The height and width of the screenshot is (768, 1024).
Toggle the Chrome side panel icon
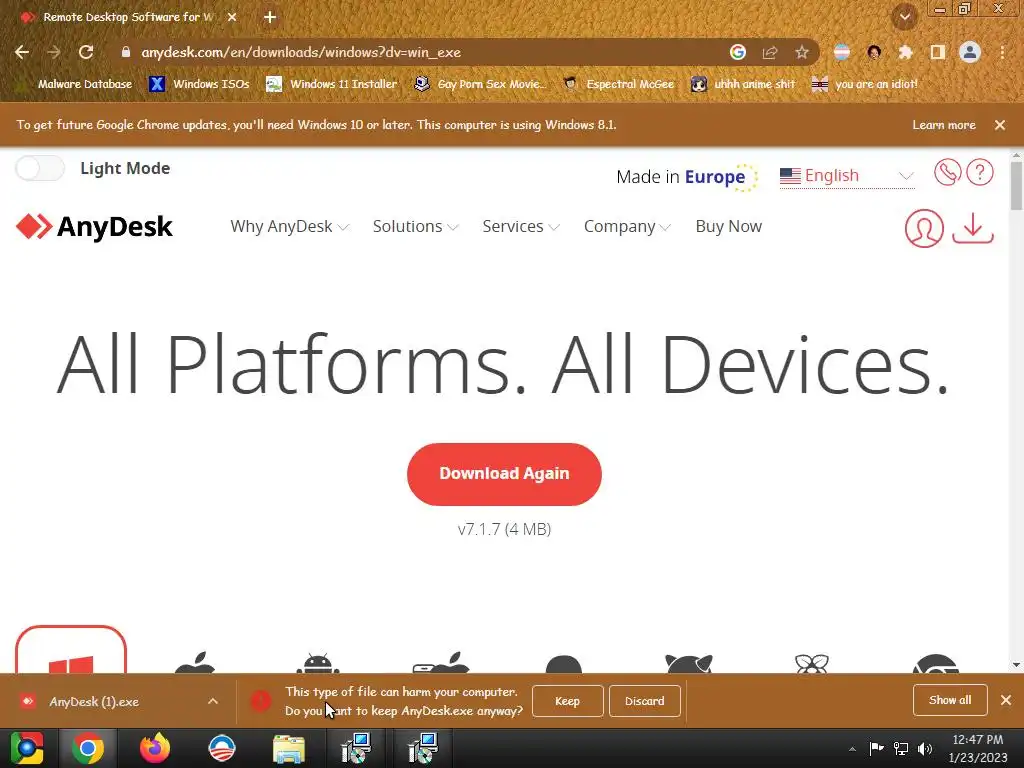click(x=938, y=52)
